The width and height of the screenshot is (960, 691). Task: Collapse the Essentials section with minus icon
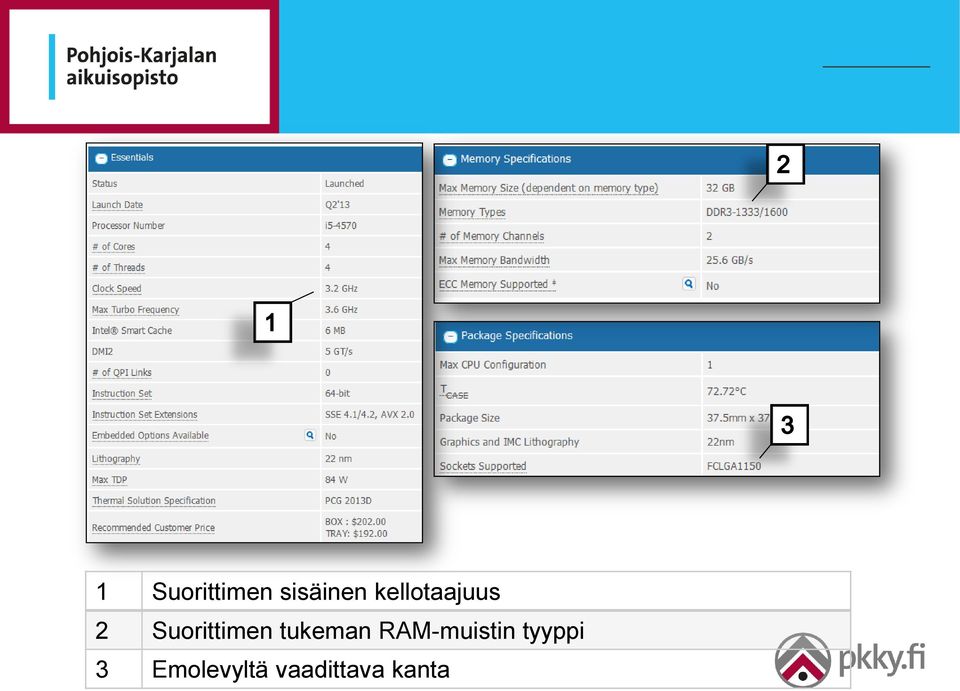100,159
